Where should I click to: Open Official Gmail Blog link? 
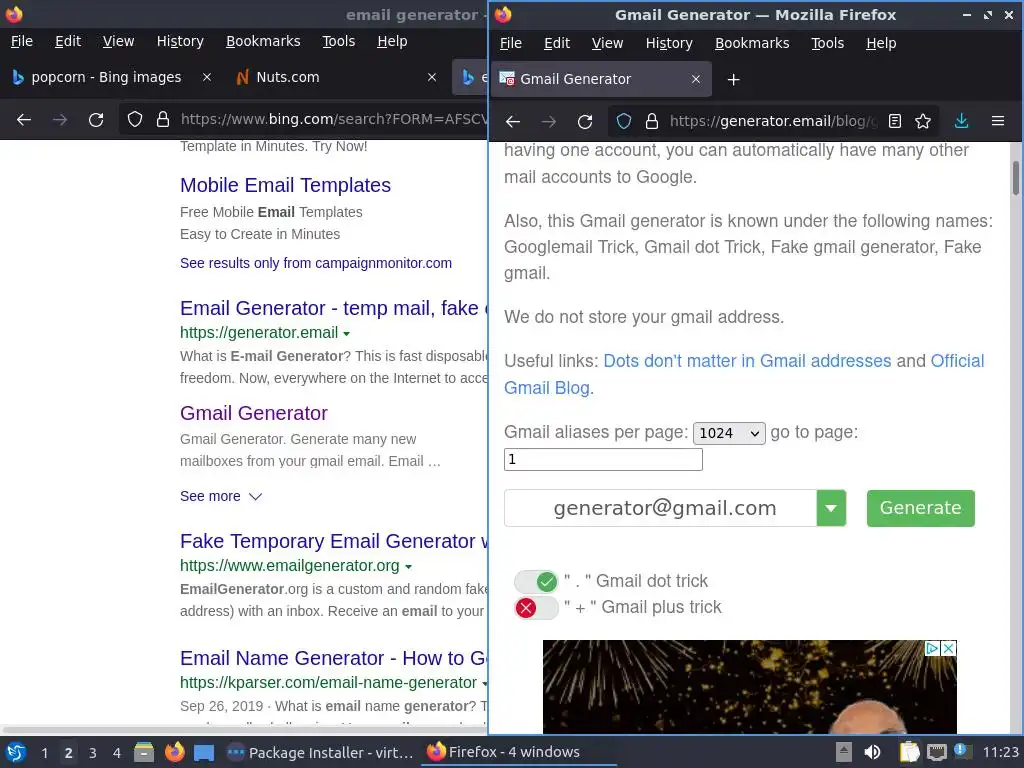coord(744,374)
